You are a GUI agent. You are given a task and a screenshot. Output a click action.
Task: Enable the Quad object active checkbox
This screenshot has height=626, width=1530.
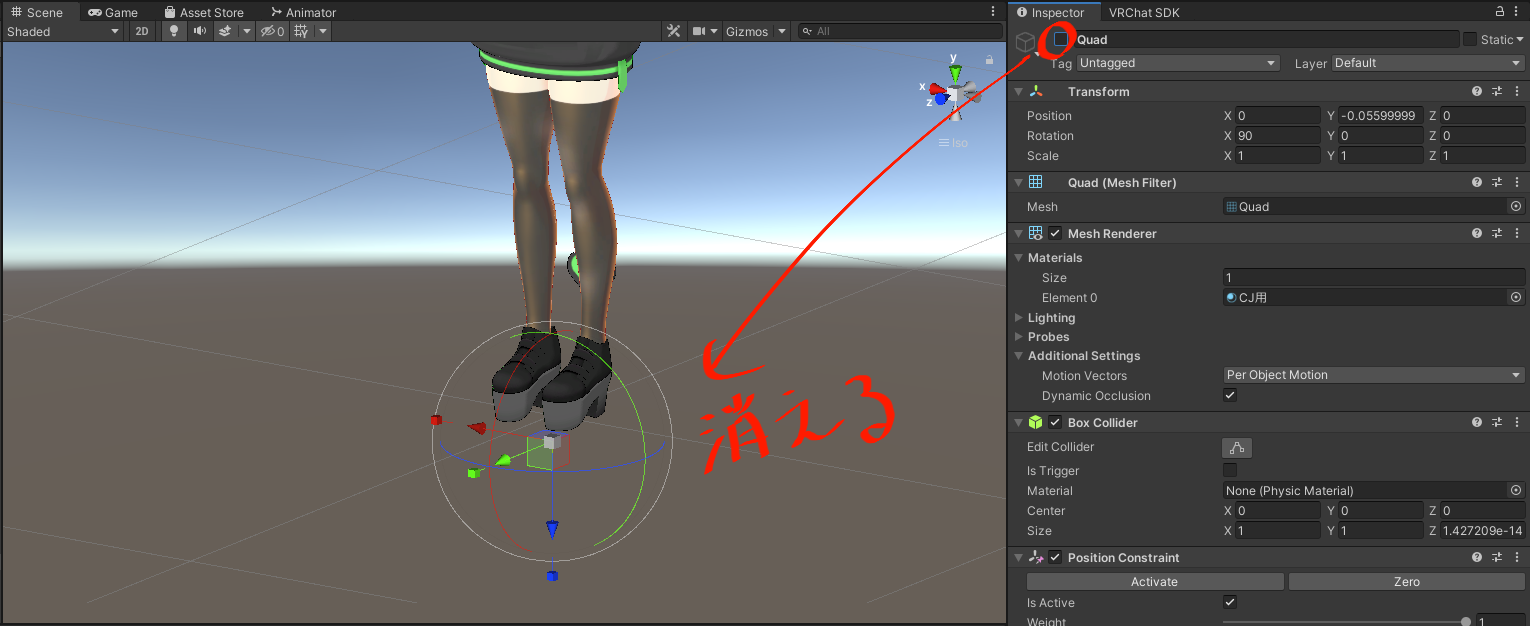1061,40
